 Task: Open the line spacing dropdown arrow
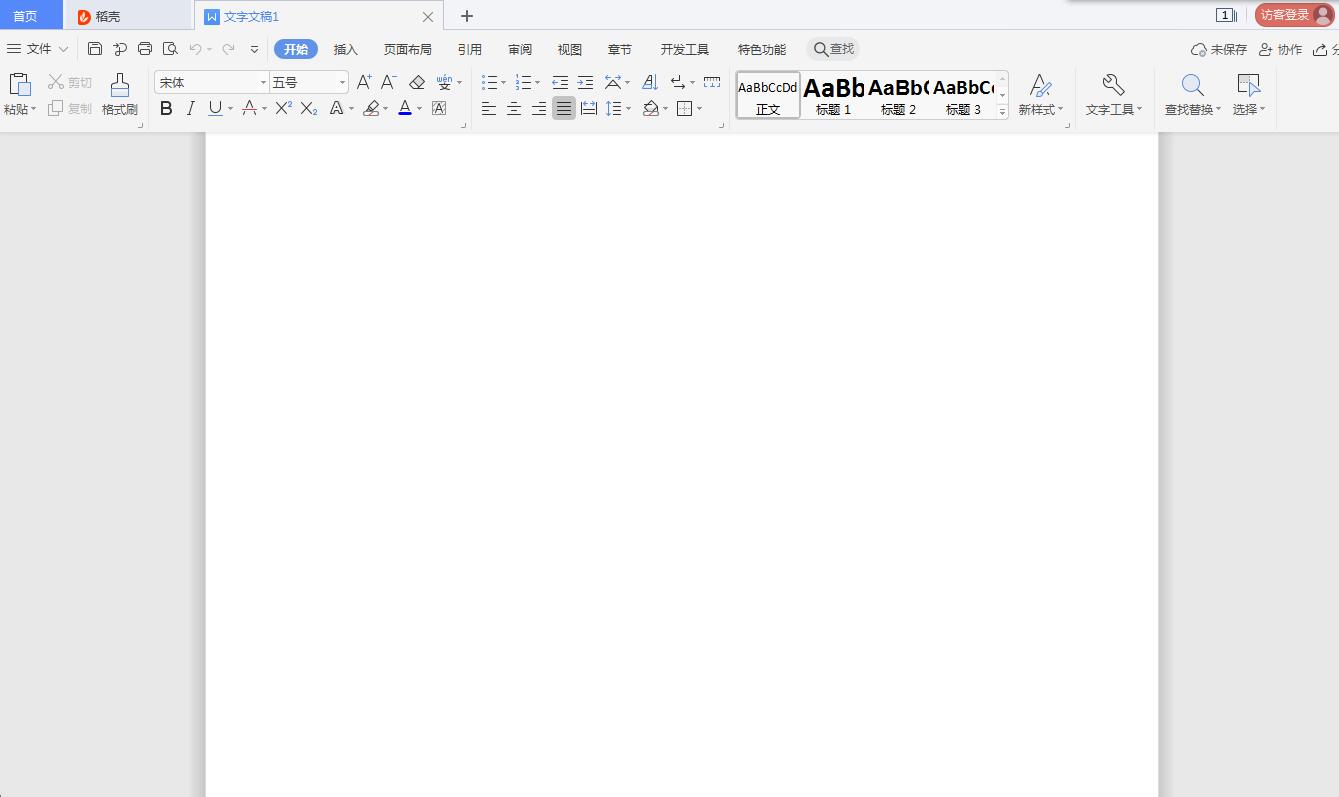pos(627,109)
